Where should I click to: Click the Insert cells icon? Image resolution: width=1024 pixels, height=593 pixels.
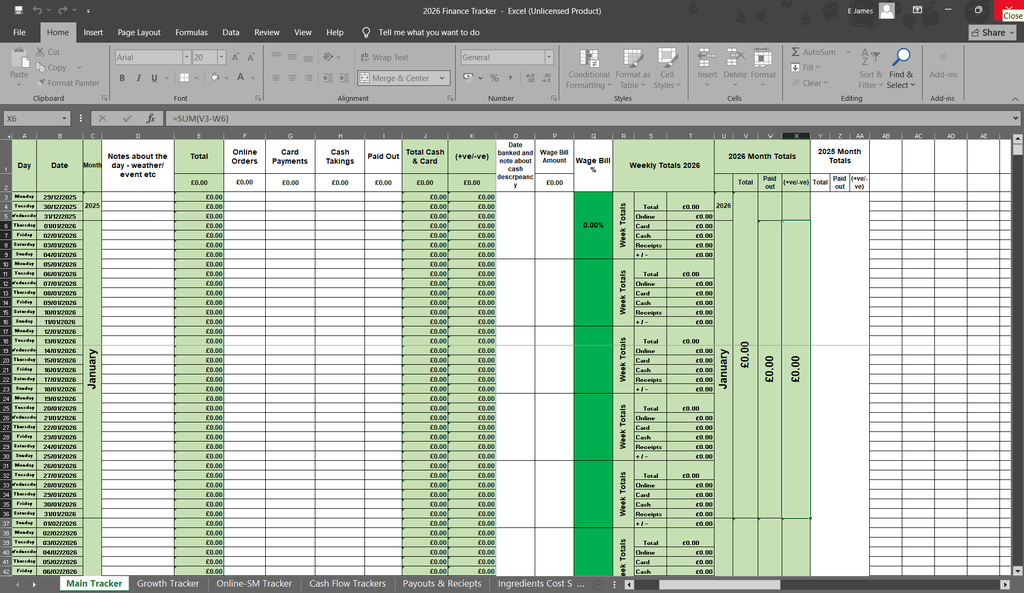(707, 66)
